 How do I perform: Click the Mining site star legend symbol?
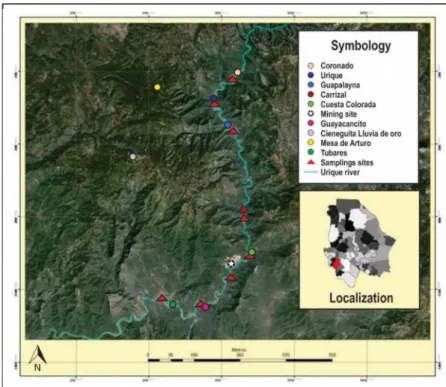(311, 114)
